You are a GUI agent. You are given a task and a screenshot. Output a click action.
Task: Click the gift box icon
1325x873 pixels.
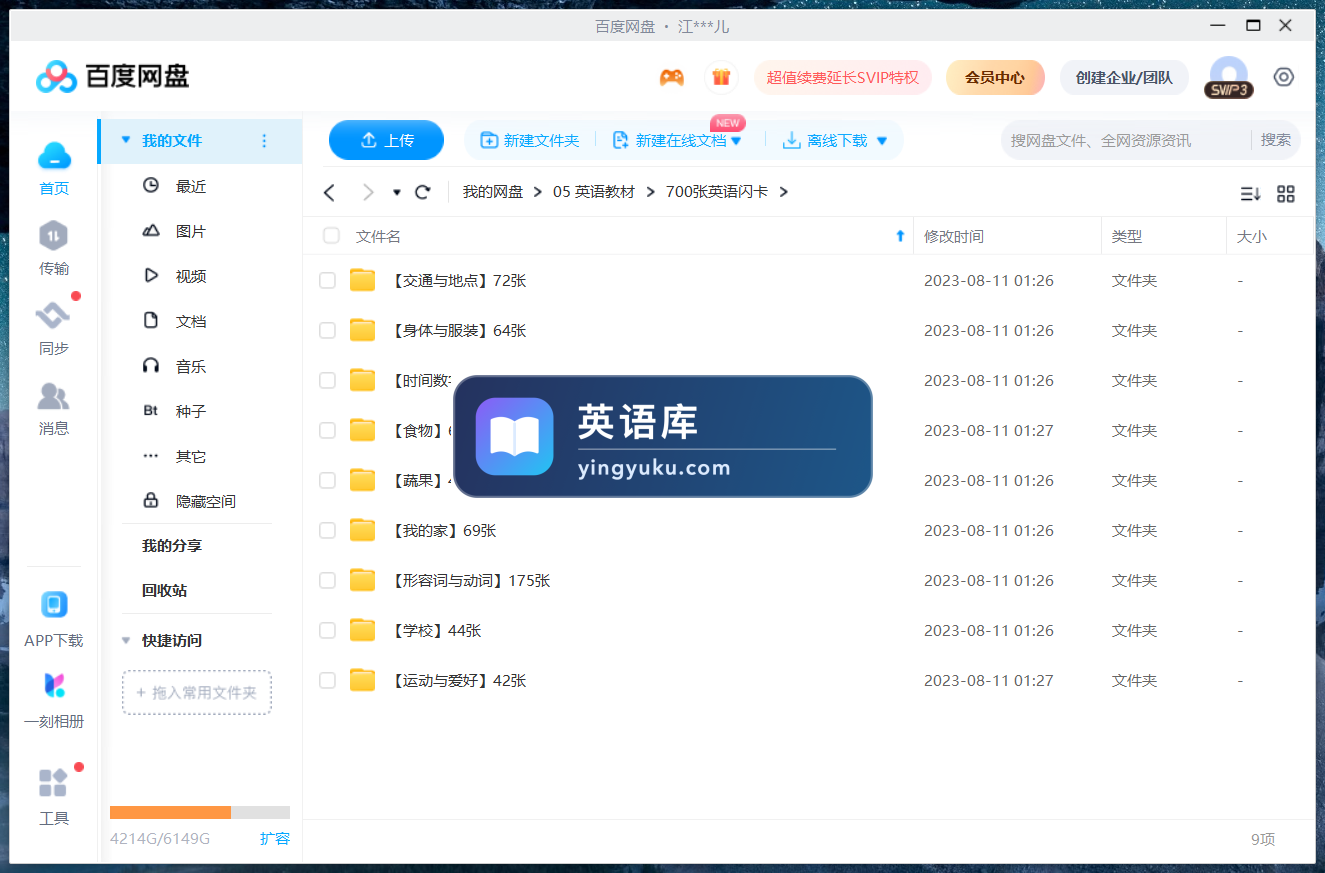point(721,77)
